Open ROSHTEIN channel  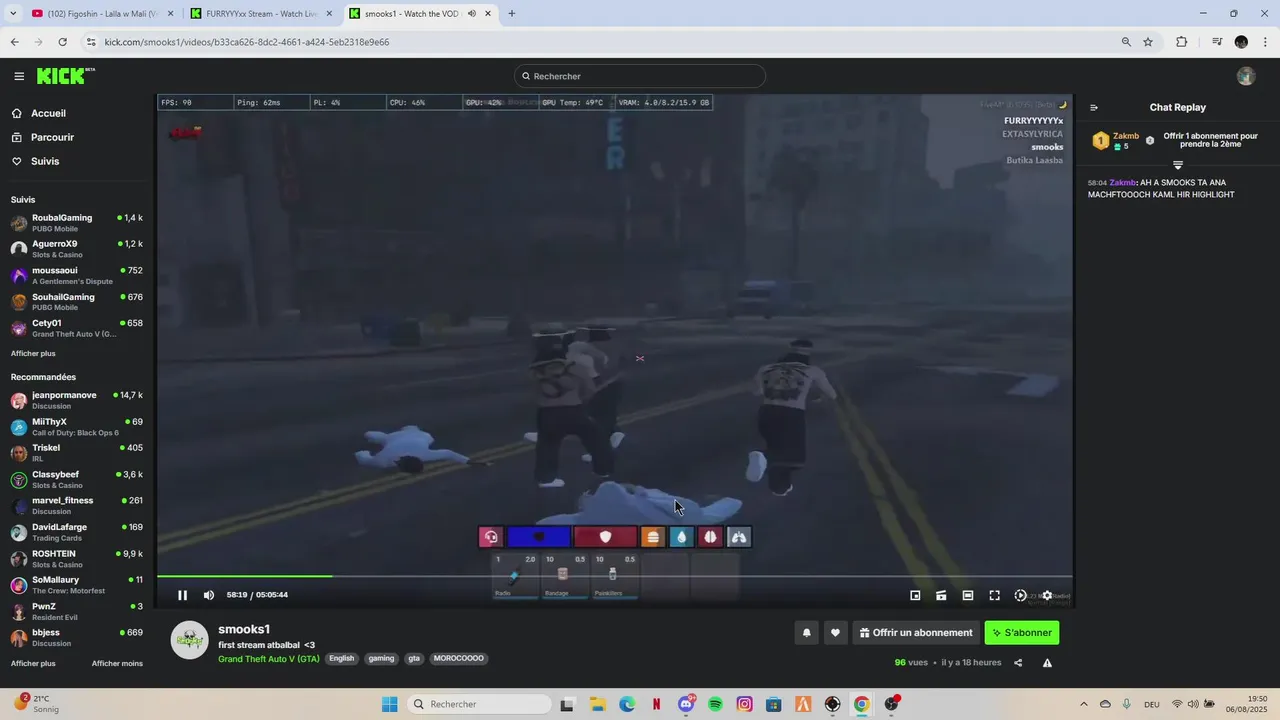pos(77,558)
